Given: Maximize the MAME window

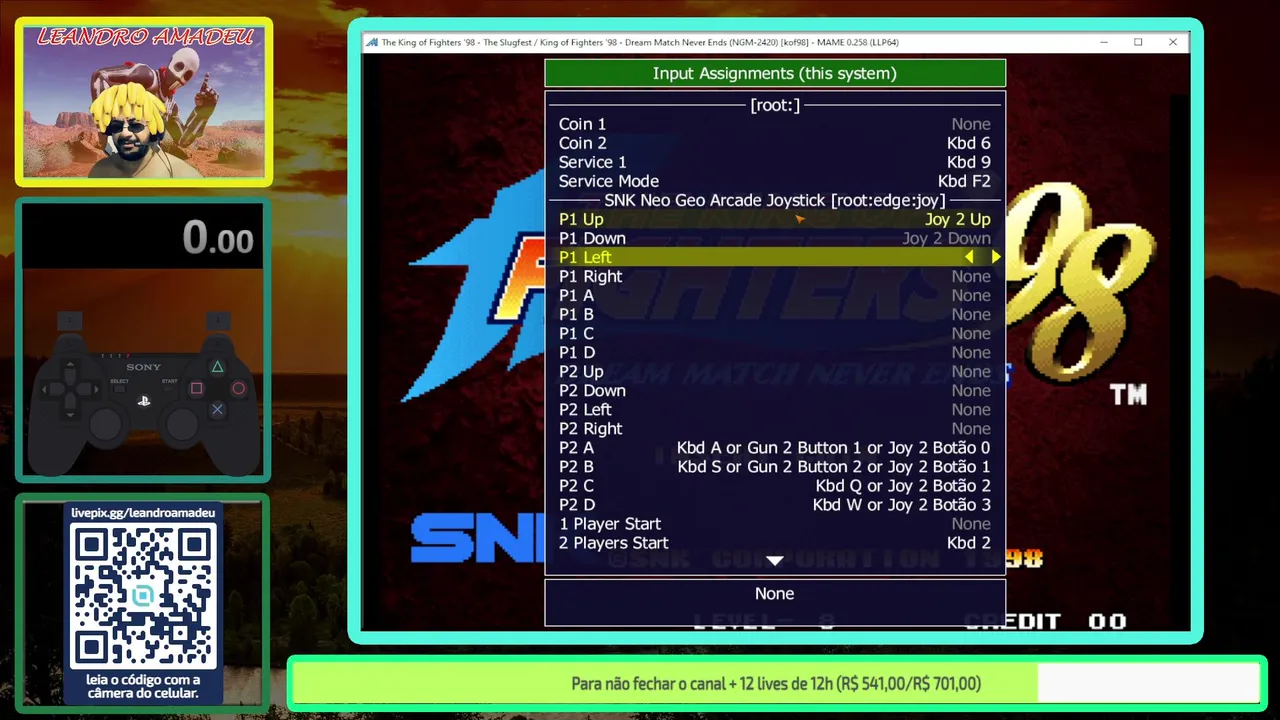Looking at the screenshot, I should [x=1138, y=43].
